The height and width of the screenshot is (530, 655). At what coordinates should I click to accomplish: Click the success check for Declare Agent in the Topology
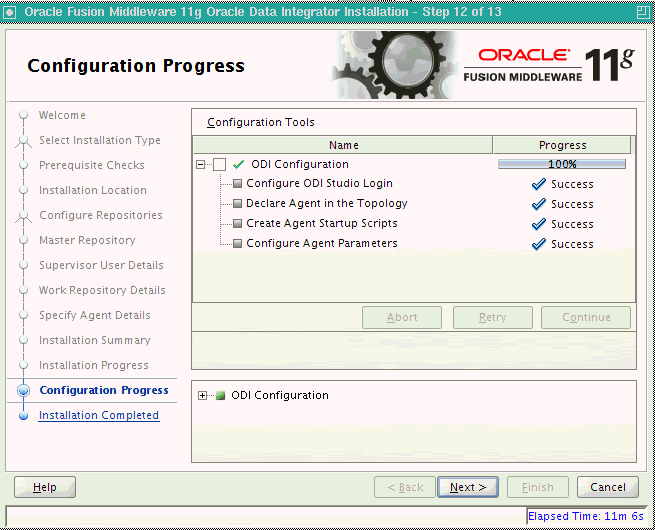pos(539,204)
